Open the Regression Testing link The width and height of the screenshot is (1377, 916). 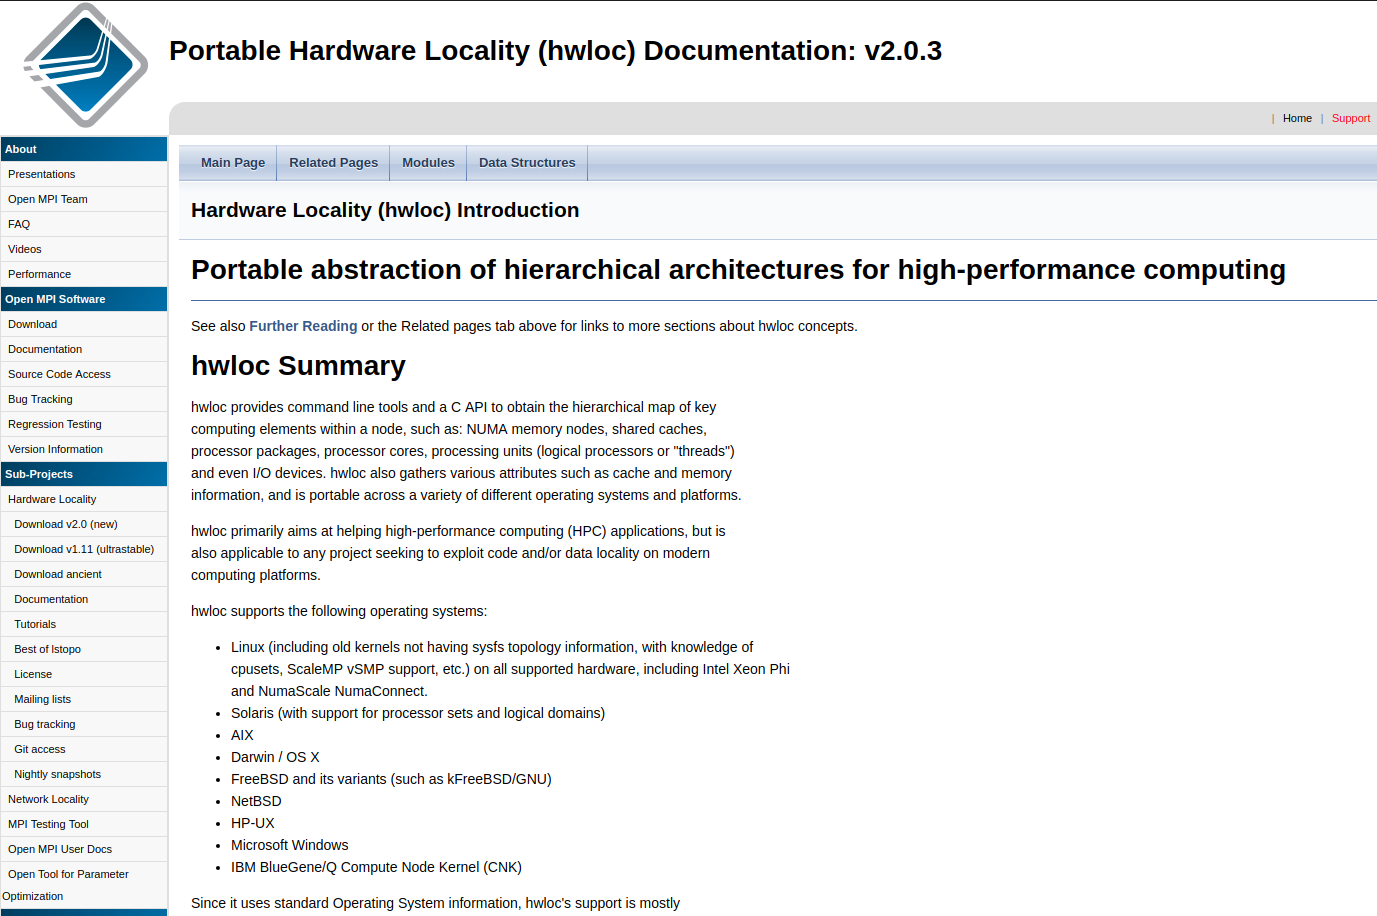84,424
